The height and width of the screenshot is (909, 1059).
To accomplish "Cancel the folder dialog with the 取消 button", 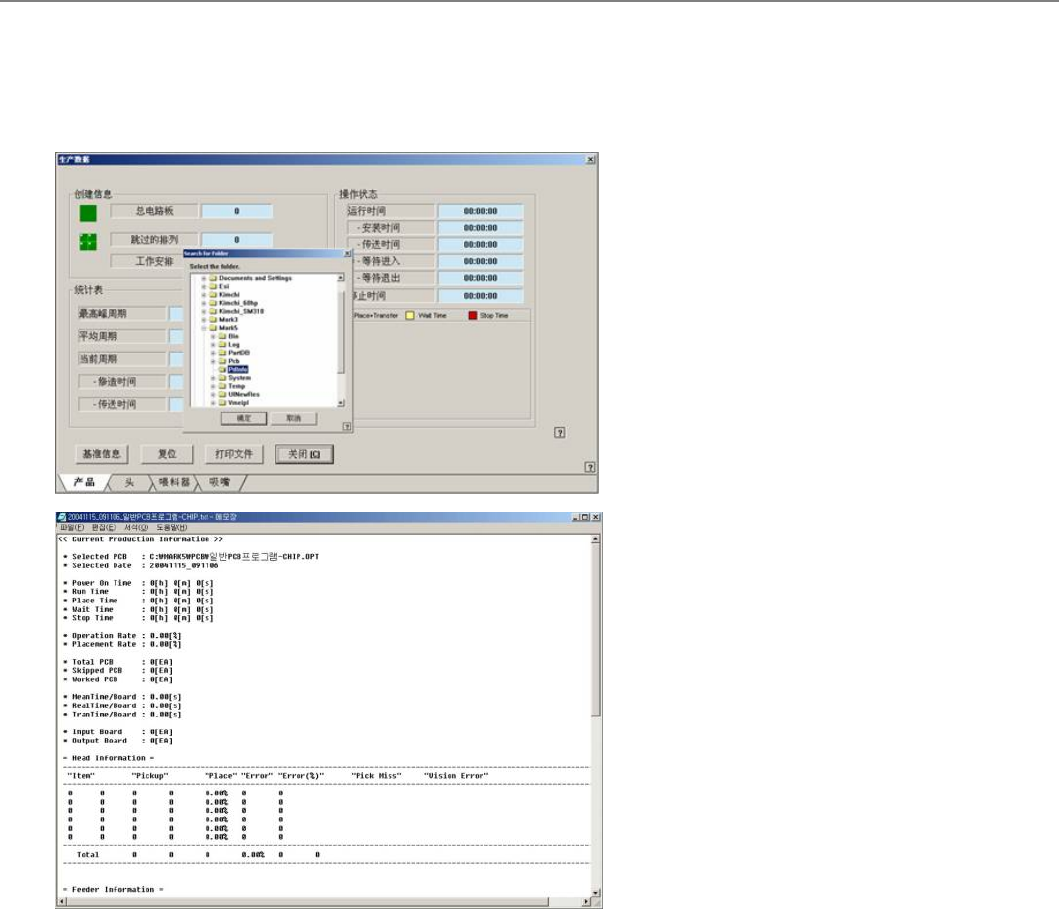I will 293,419.
